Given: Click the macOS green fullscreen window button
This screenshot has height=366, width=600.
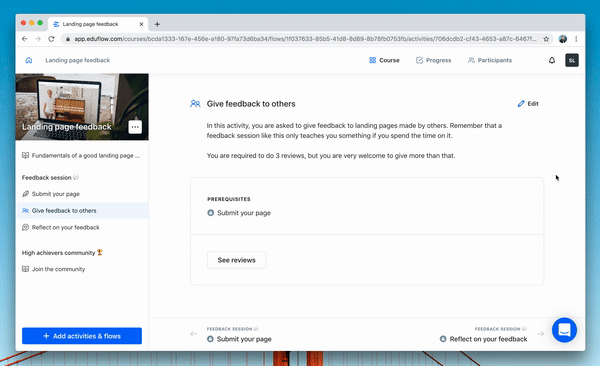Looking at the screenshot, I should [40, 23].
